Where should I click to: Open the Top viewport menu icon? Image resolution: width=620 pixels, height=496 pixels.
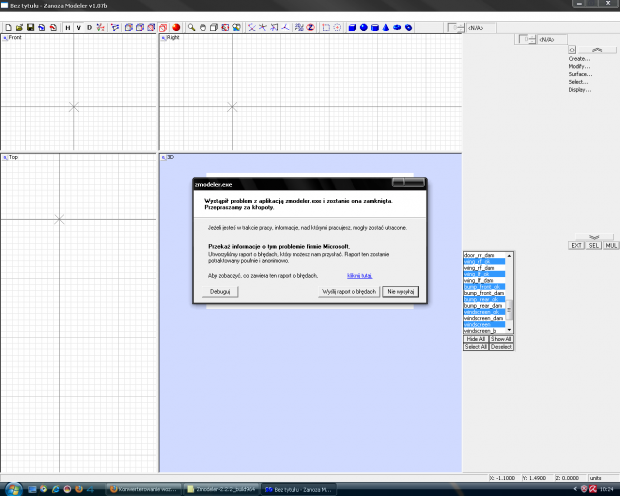click(x=5, y=157)
